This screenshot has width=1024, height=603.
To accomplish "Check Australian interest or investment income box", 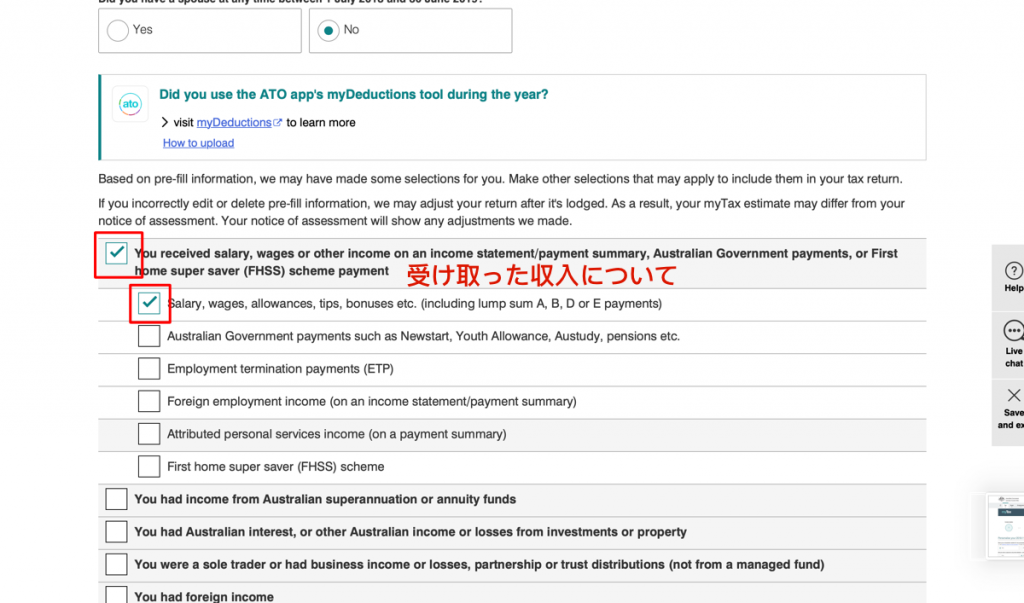I will coord(116,532).
